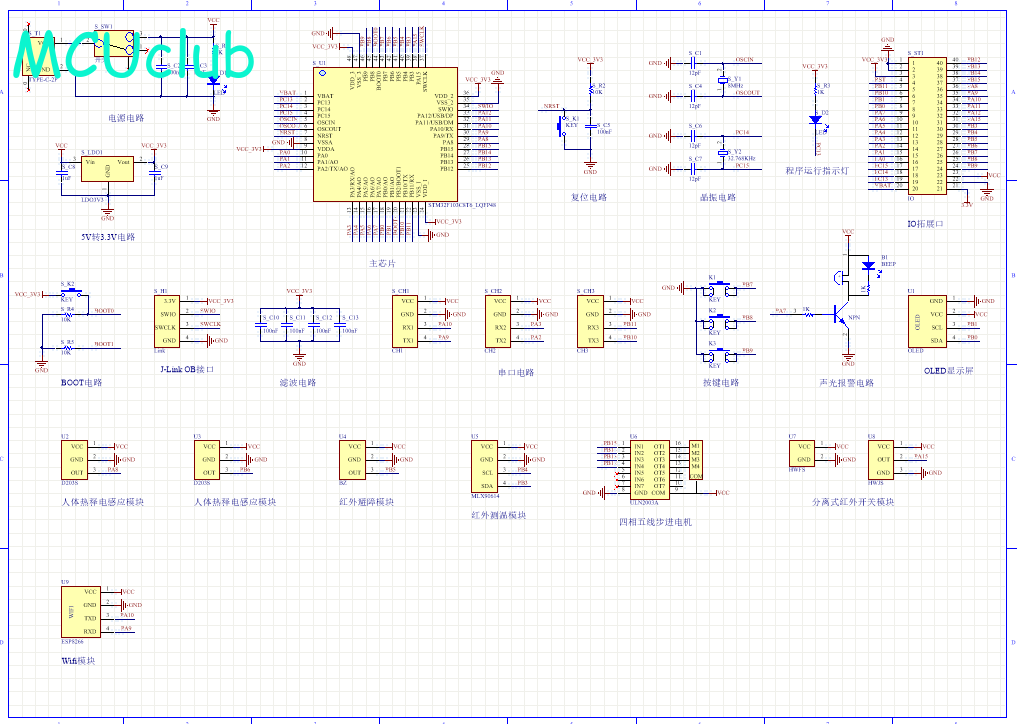Select the S_LDO1 voltage regulator block

pos(108,169)
